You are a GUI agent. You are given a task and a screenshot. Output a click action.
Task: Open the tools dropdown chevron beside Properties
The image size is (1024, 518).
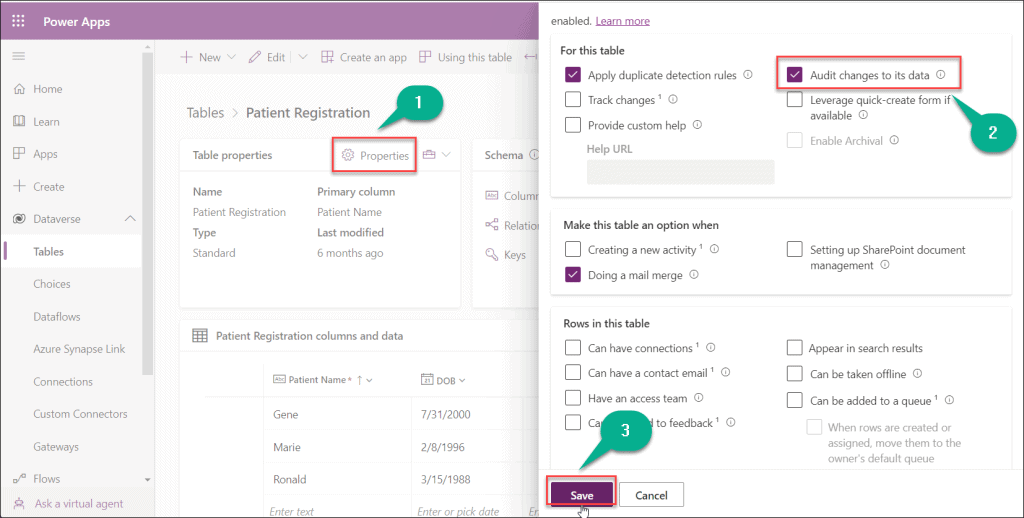tap(446, 155)
